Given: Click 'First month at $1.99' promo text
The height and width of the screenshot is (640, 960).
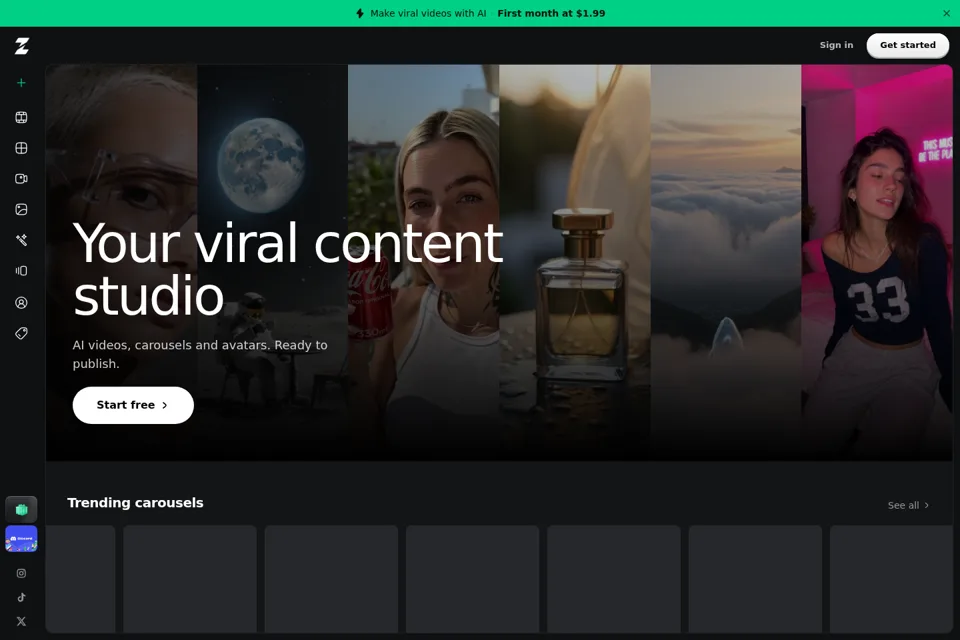Looking at the screenshot, I should (x=551, y=13).
